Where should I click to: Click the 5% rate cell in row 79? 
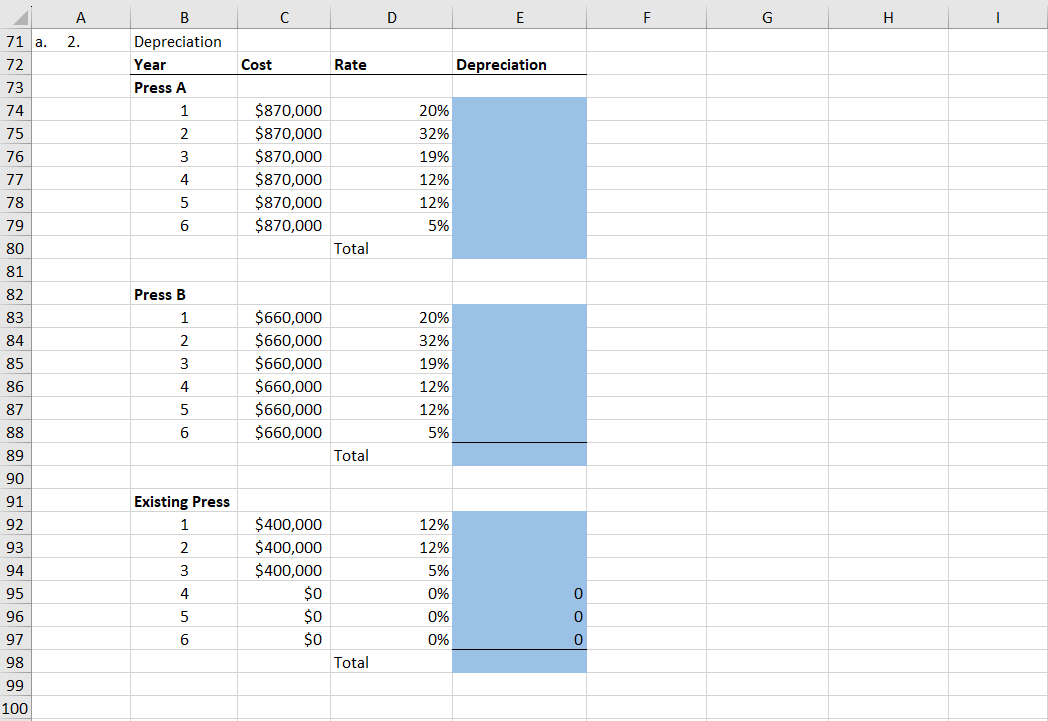point(392,225)
